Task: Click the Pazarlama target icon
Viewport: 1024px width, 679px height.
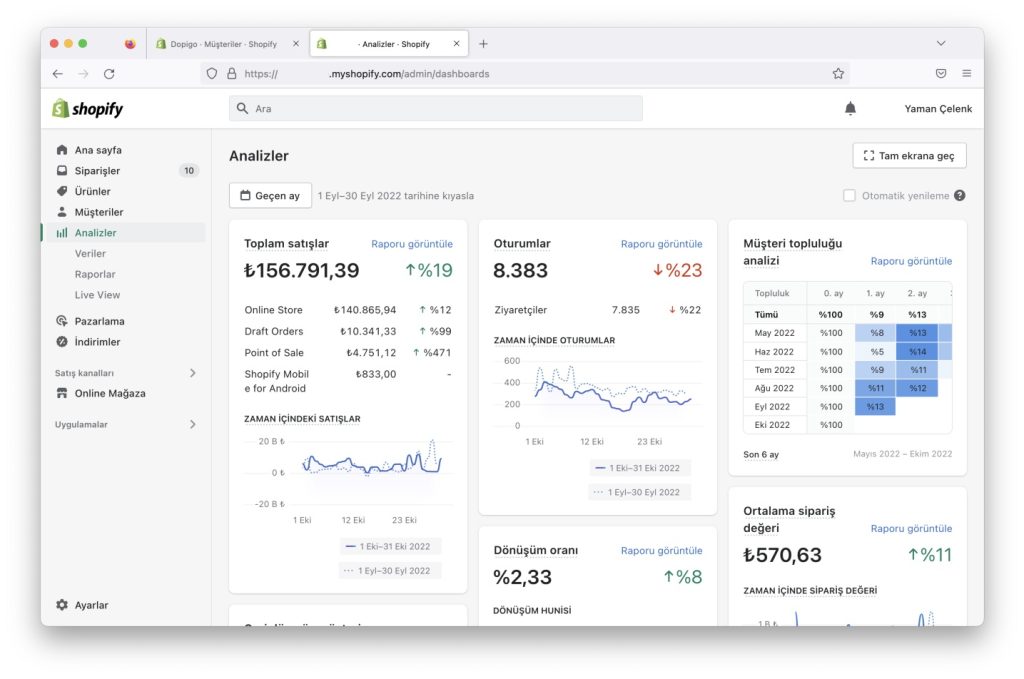Action: coord(62,321)
